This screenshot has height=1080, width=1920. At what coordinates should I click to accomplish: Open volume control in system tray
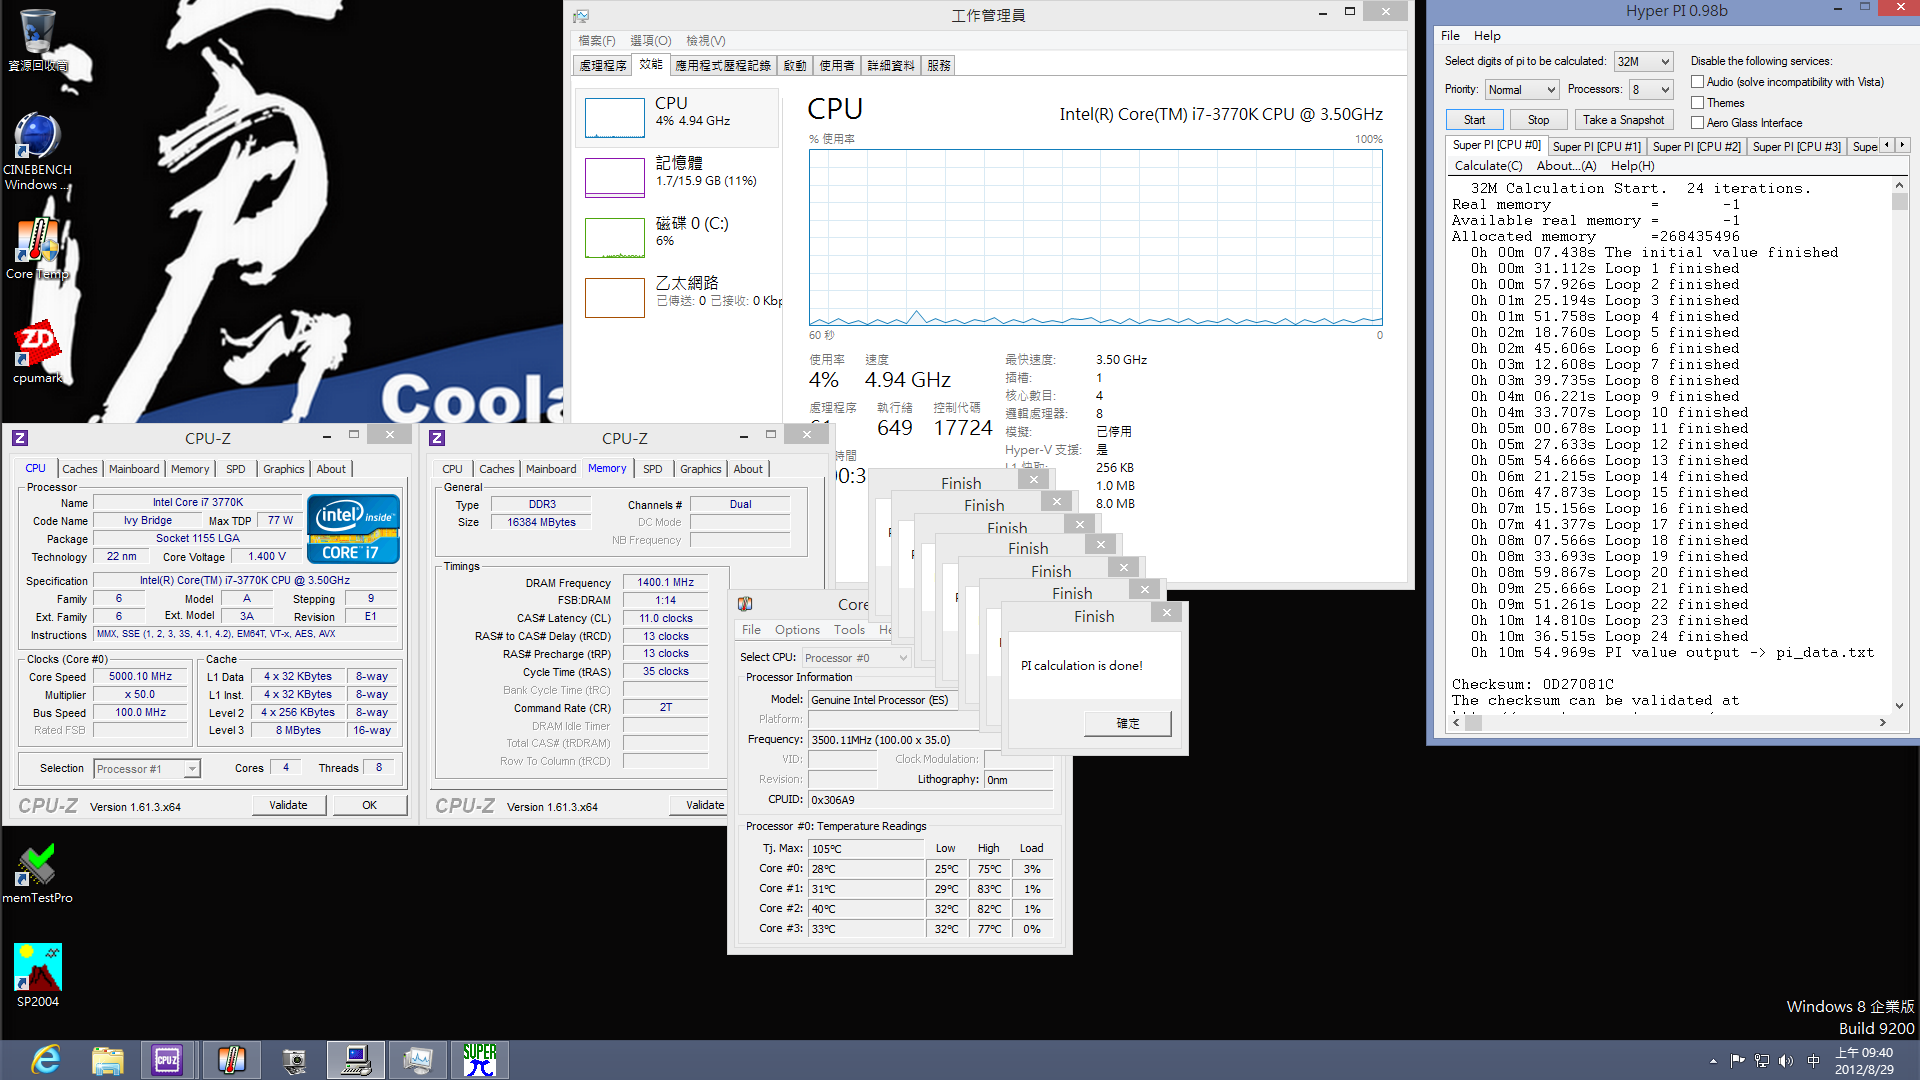(1786, 1061)
